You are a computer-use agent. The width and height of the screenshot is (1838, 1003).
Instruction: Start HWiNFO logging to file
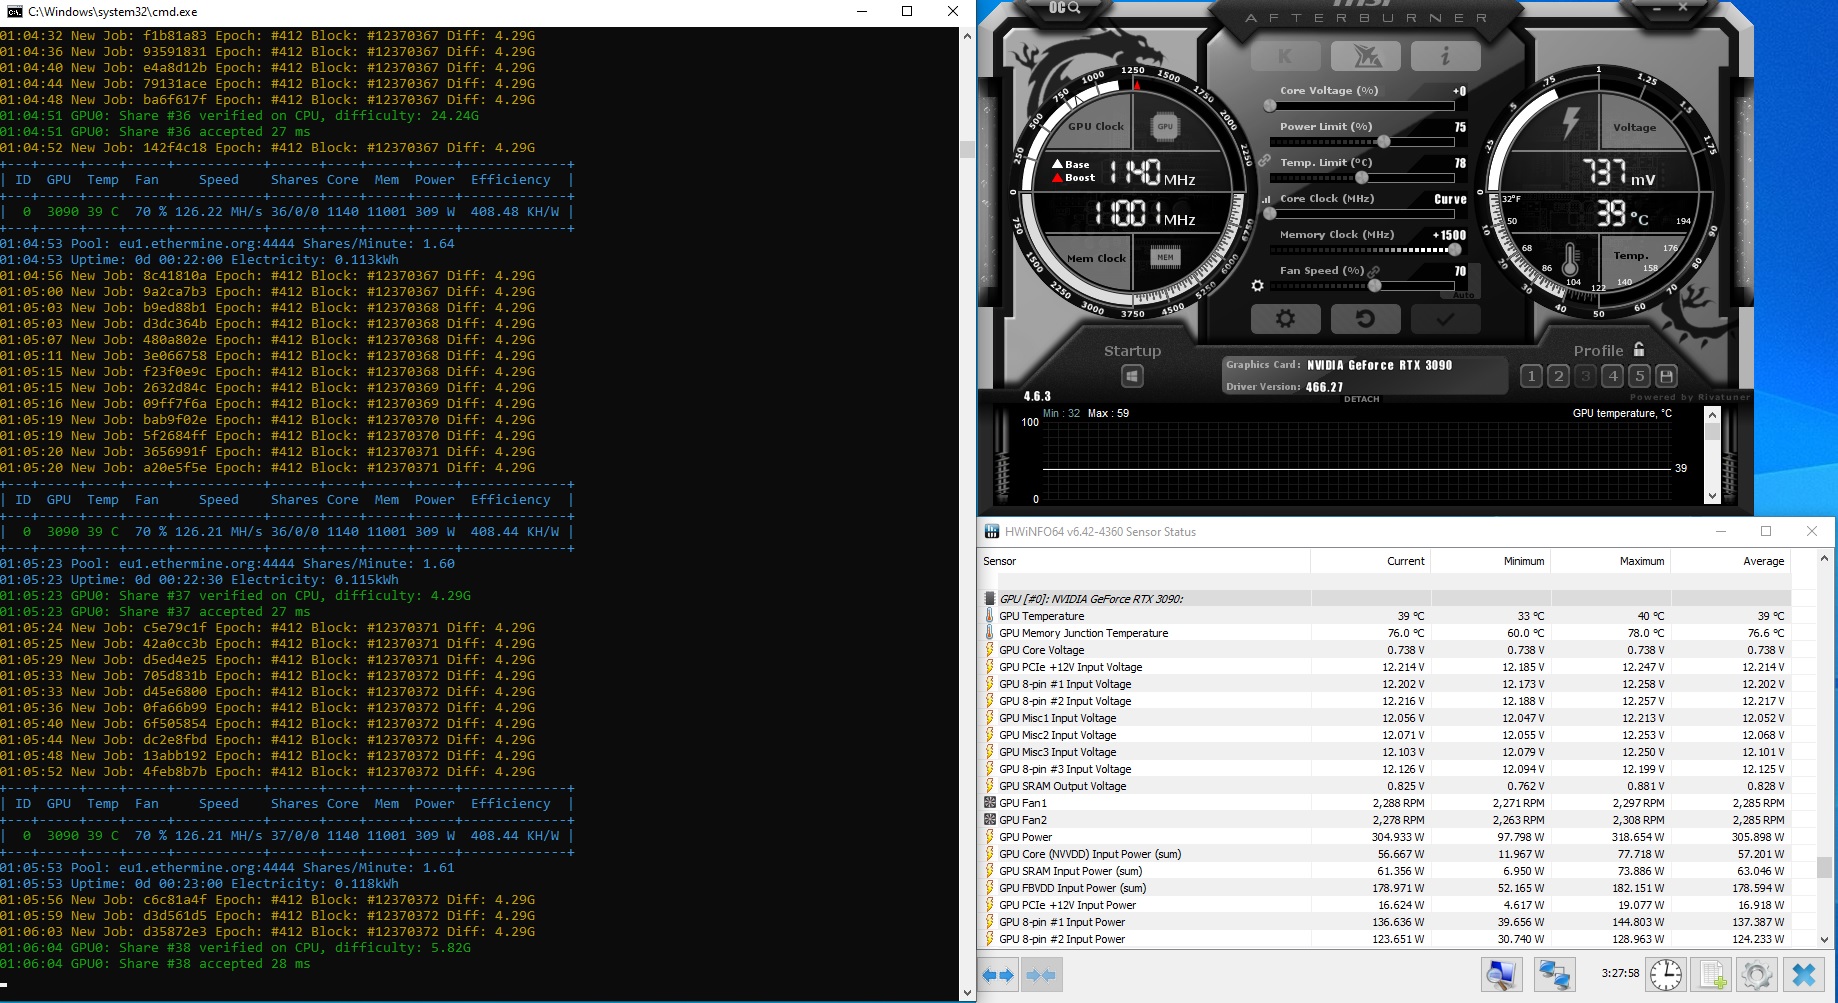click(1712, 974)
